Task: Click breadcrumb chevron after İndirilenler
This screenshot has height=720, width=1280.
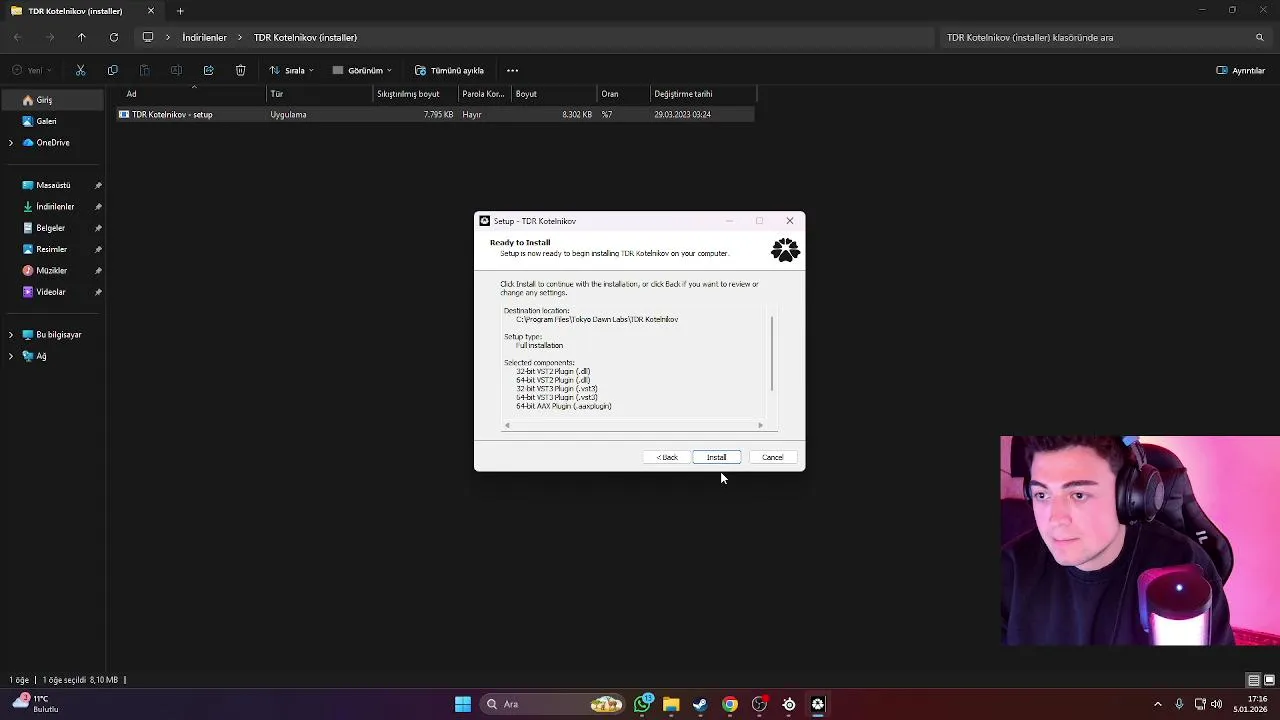Action: (x=240, y=37)
